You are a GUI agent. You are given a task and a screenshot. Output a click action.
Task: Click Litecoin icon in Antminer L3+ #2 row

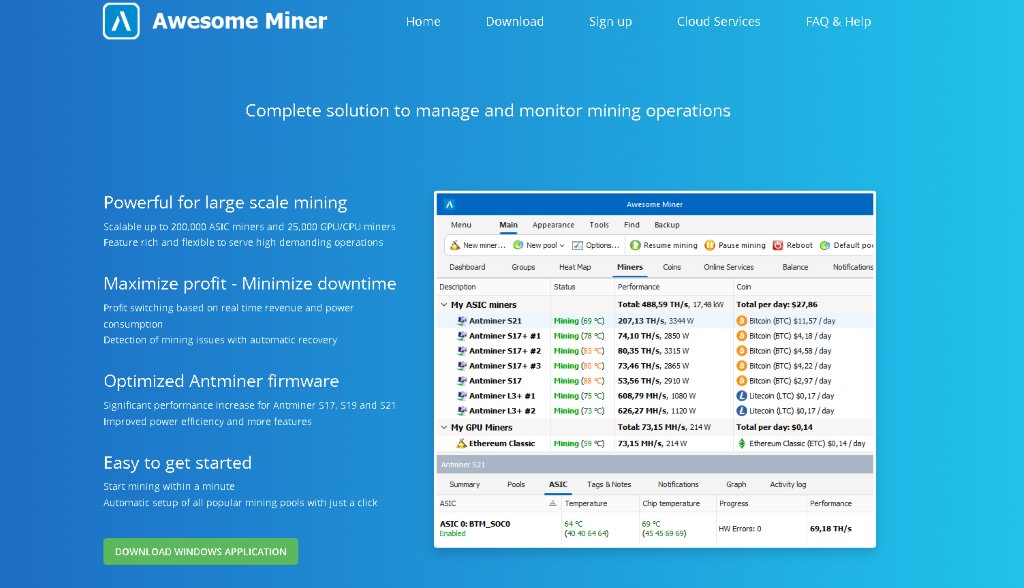741,411
